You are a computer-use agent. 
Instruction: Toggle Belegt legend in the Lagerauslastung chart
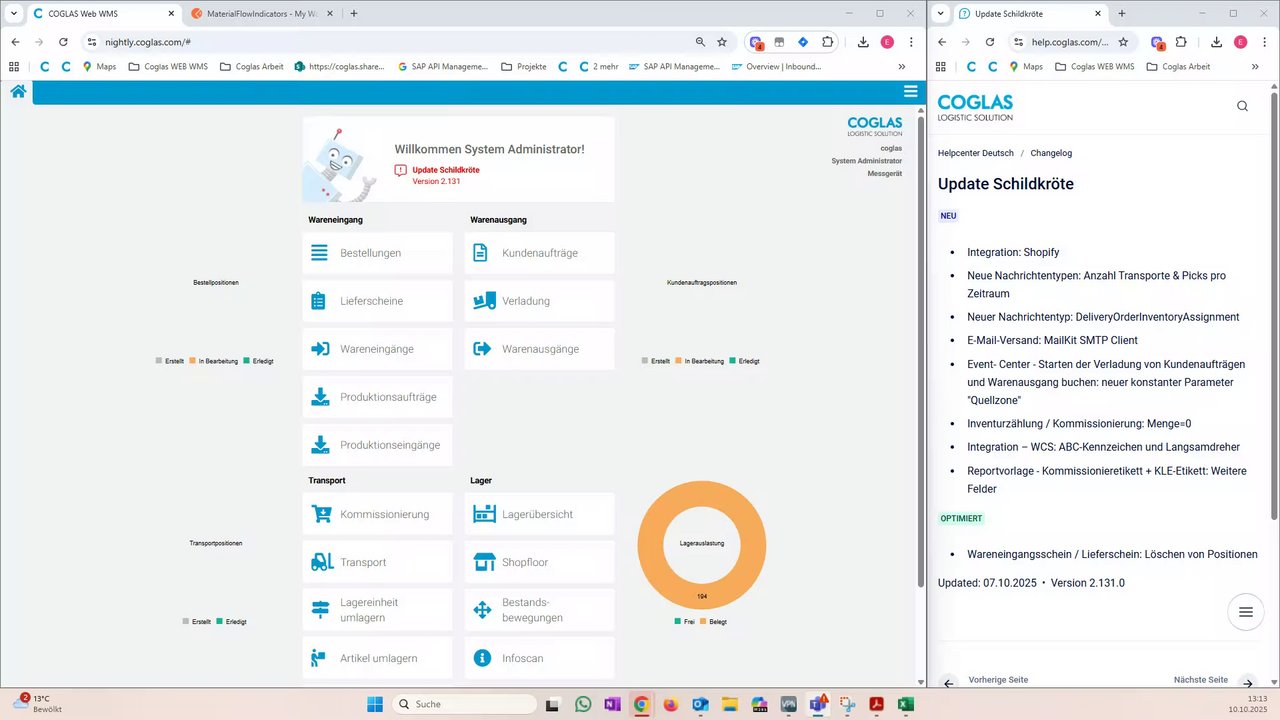click(714, 621)
